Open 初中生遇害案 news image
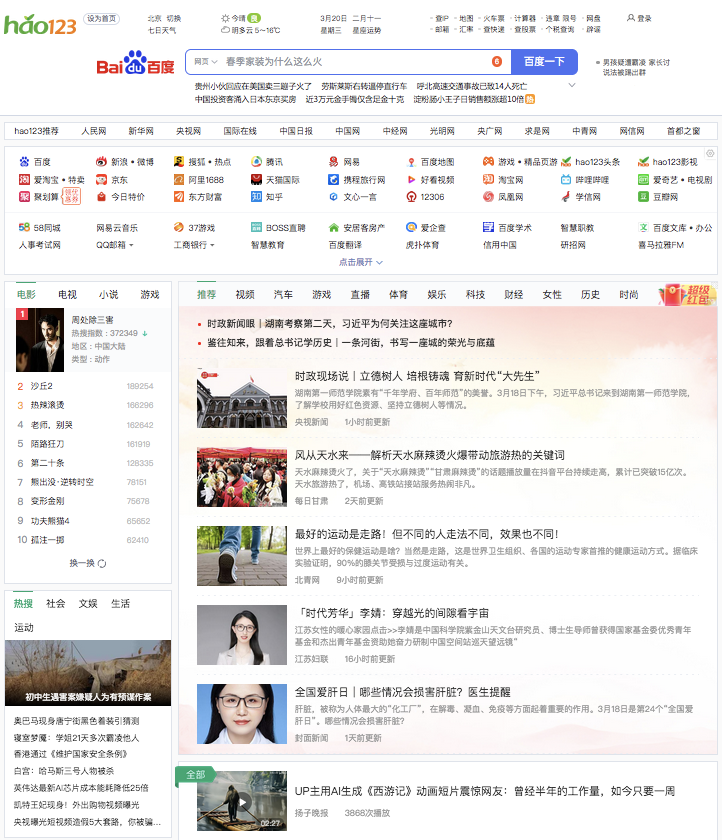 88,673
